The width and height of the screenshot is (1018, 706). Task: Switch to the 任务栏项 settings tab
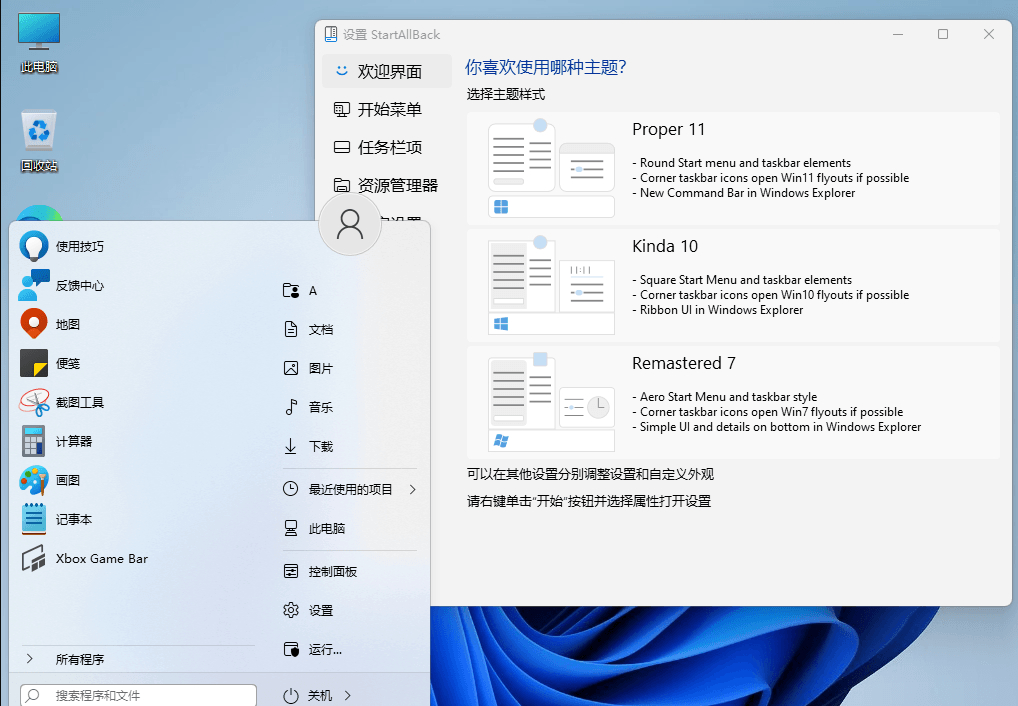pyautogui.click(x=387, y=147)
